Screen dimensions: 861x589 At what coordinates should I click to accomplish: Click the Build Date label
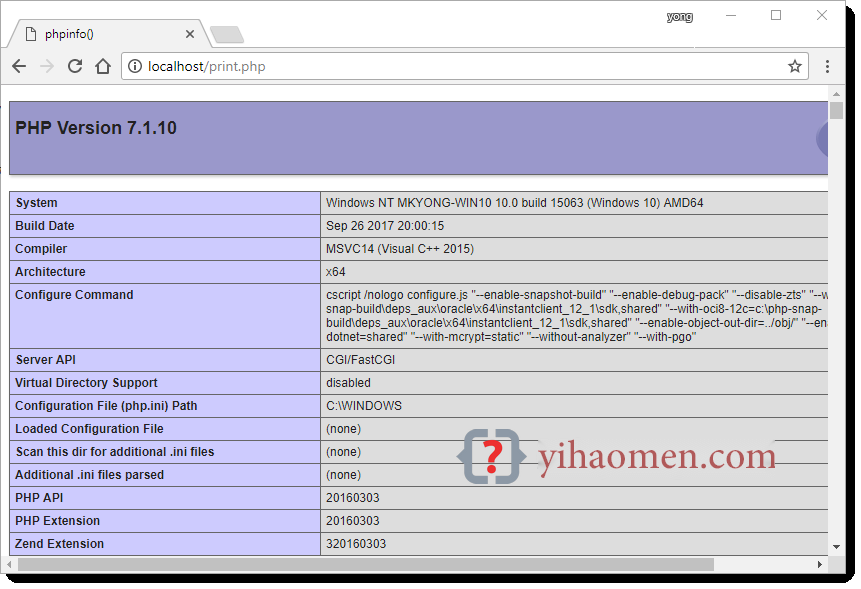click(44, 226)
